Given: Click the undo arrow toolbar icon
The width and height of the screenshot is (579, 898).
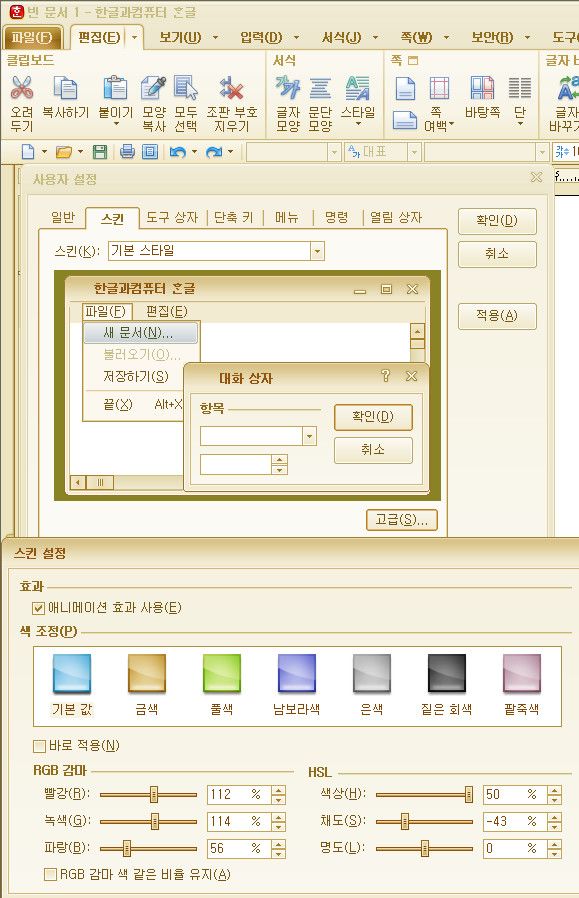Looking at the screenshot, I should pos(178,152).
